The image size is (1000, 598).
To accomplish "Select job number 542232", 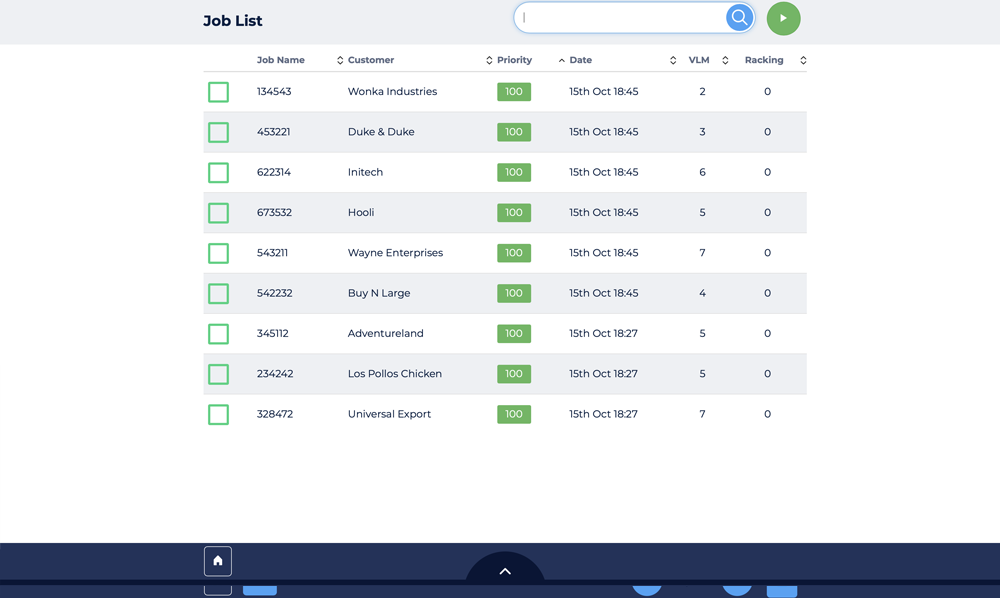I will click(x=275, y=293).
